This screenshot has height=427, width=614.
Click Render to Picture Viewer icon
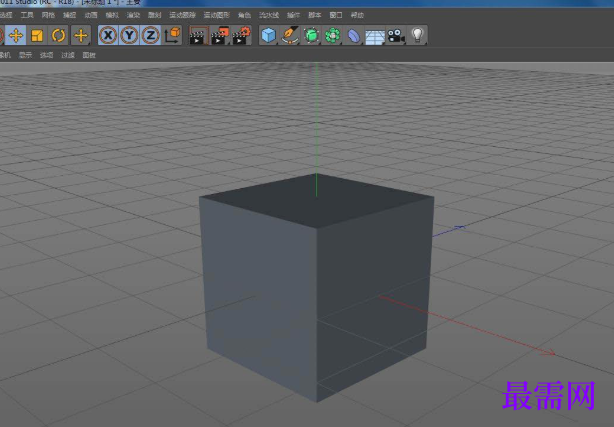(x=220, y=36)
